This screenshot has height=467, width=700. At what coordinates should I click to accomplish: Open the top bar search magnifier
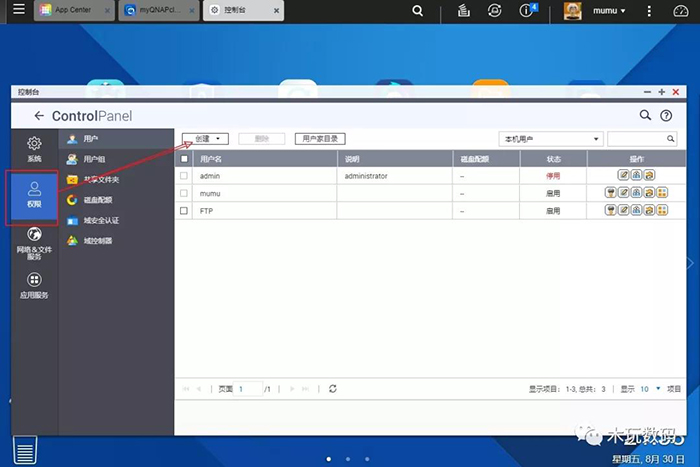pos(417,10)
